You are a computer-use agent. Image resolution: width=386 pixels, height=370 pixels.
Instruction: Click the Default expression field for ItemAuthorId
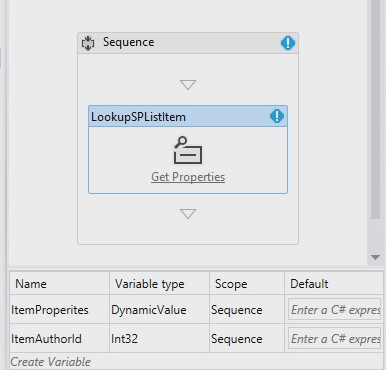coord(334,338)
